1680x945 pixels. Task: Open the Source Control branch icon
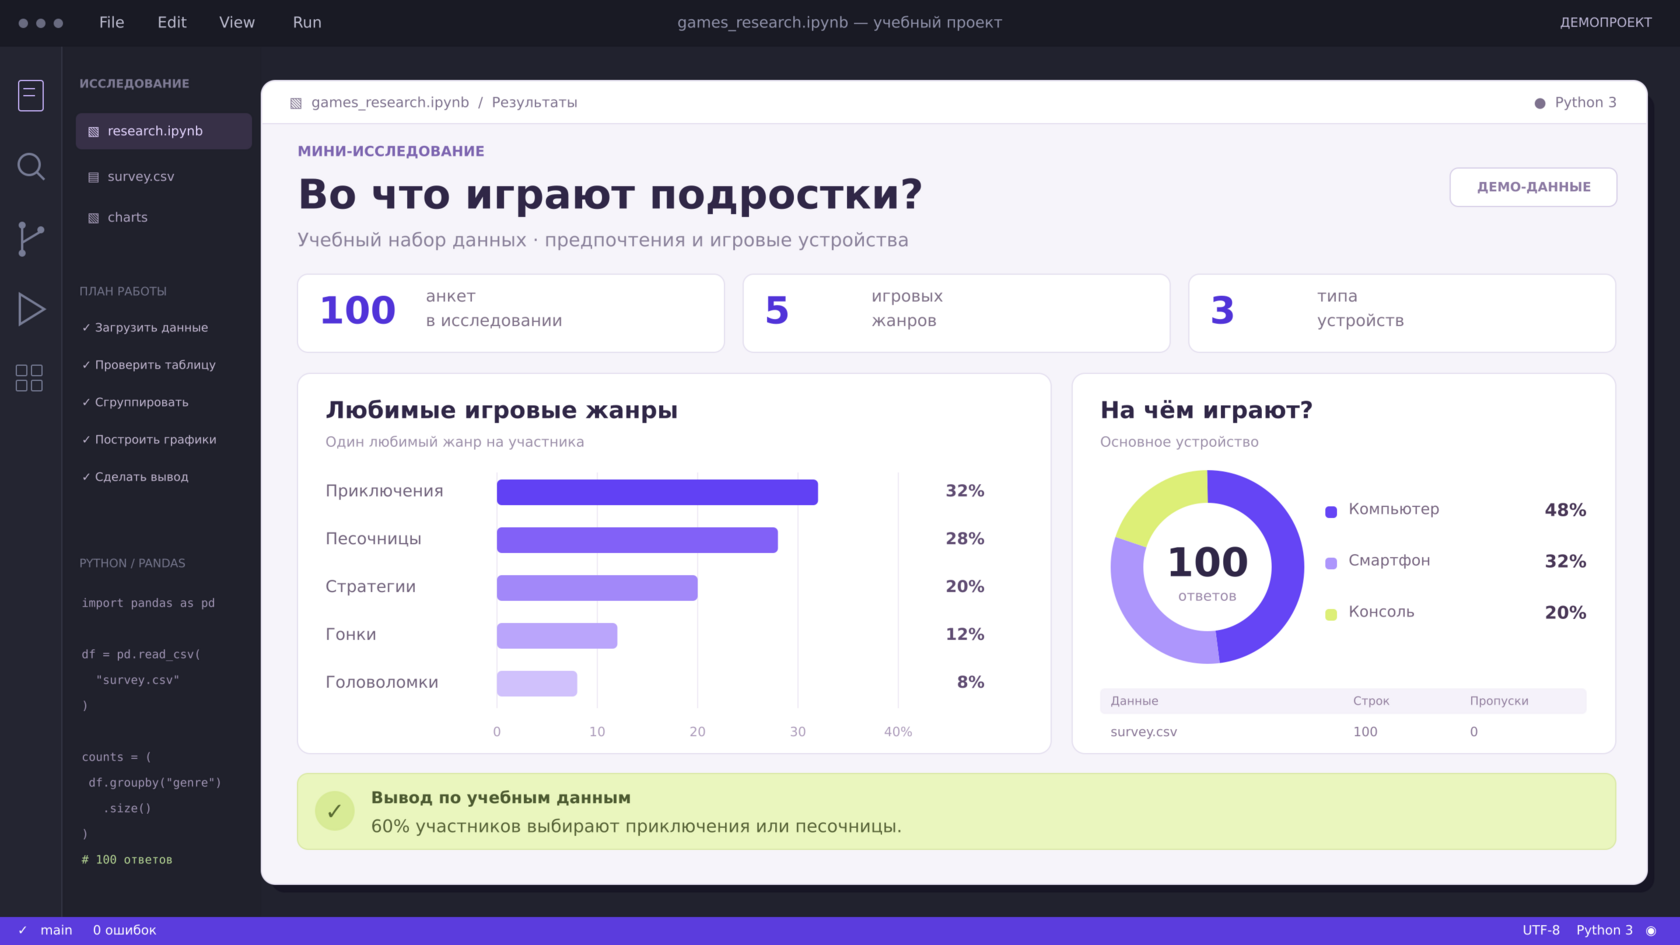point(31,238)
